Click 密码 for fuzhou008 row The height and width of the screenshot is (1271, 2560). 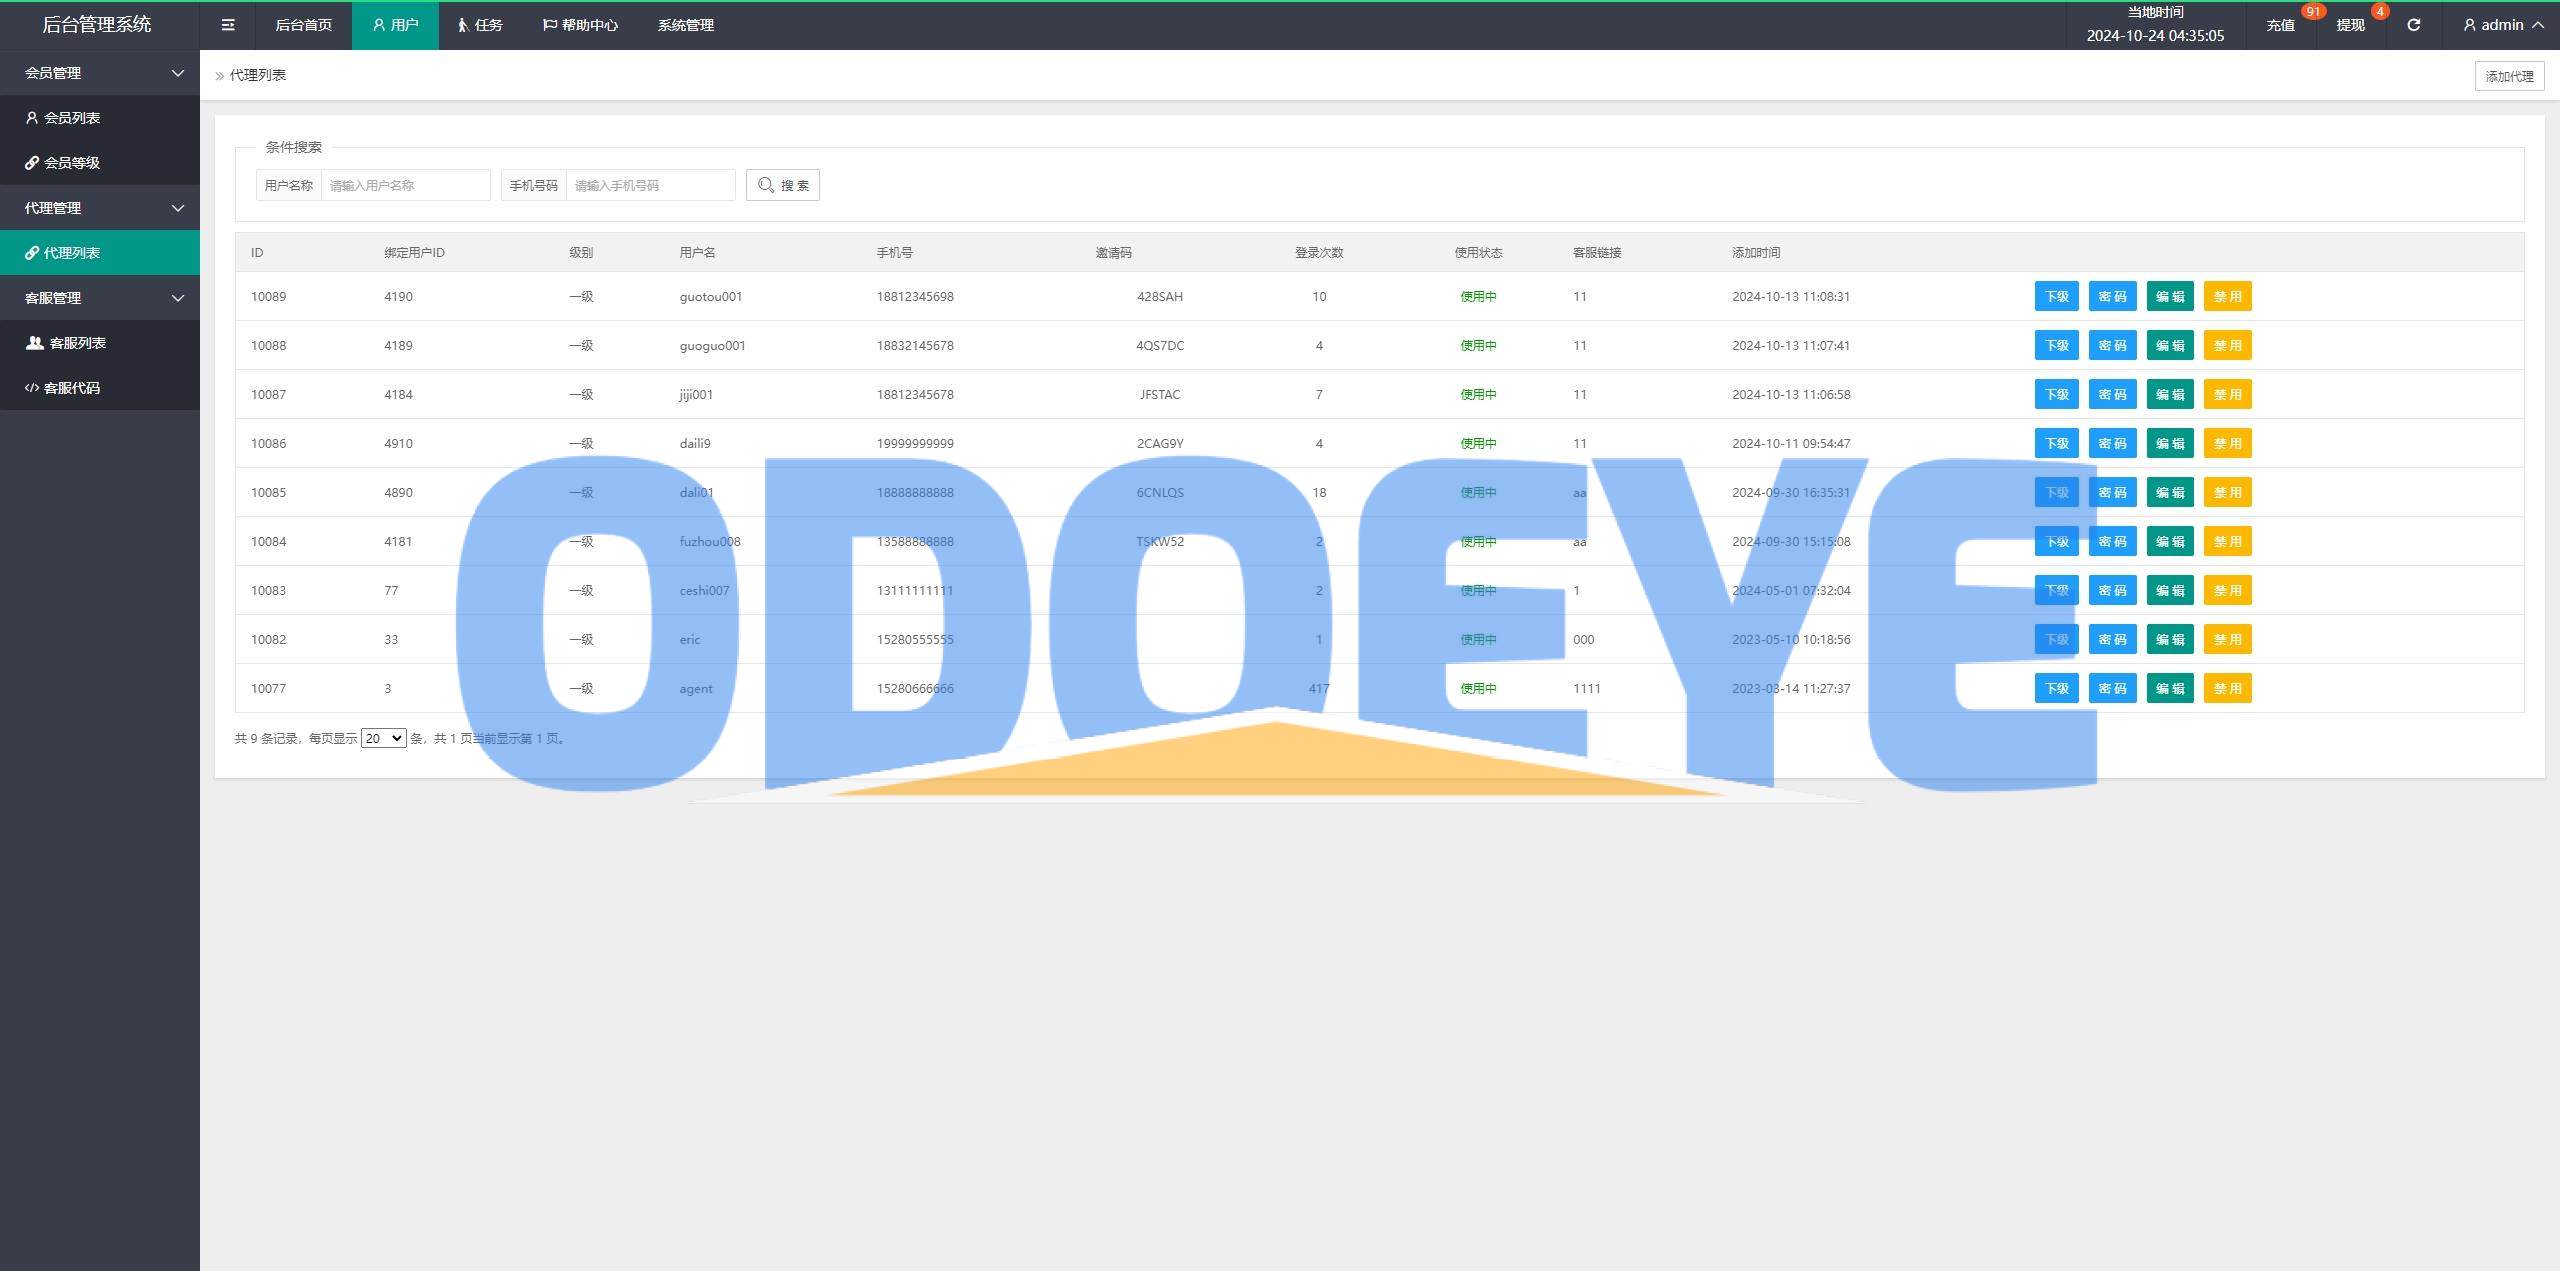click(x=2112, y=541)
